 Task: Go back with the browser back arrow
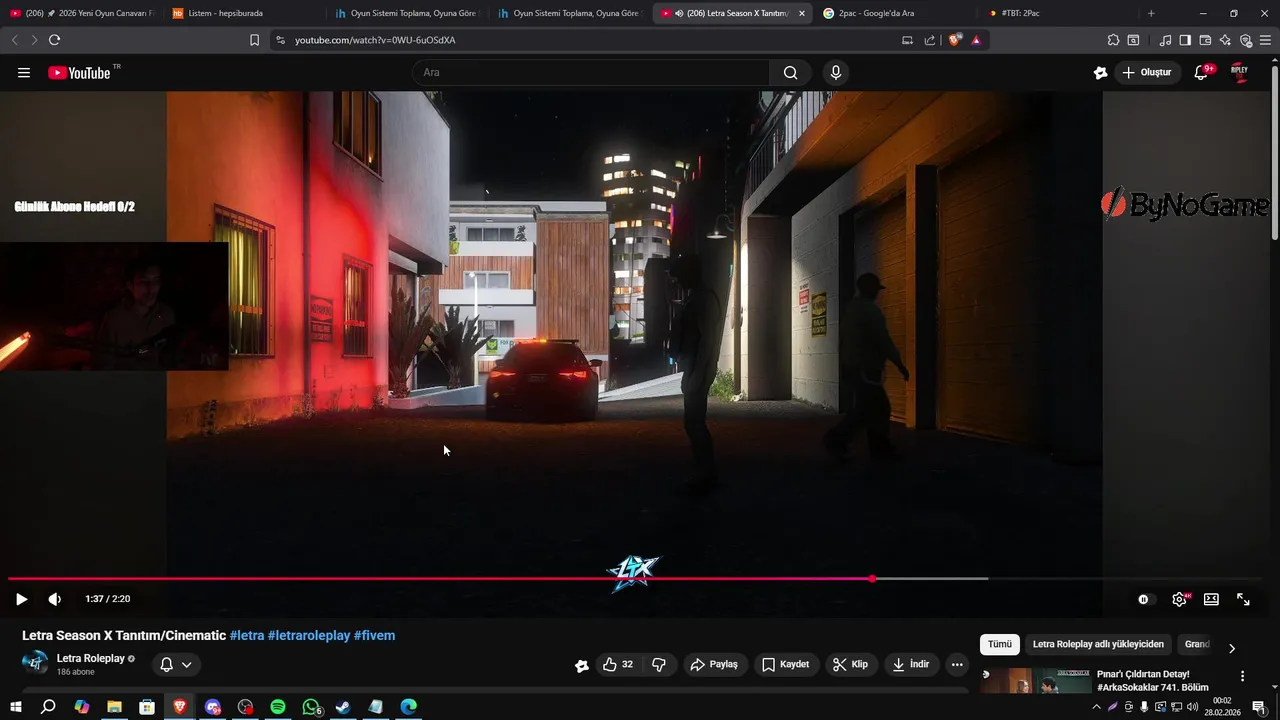click(14, 40)
